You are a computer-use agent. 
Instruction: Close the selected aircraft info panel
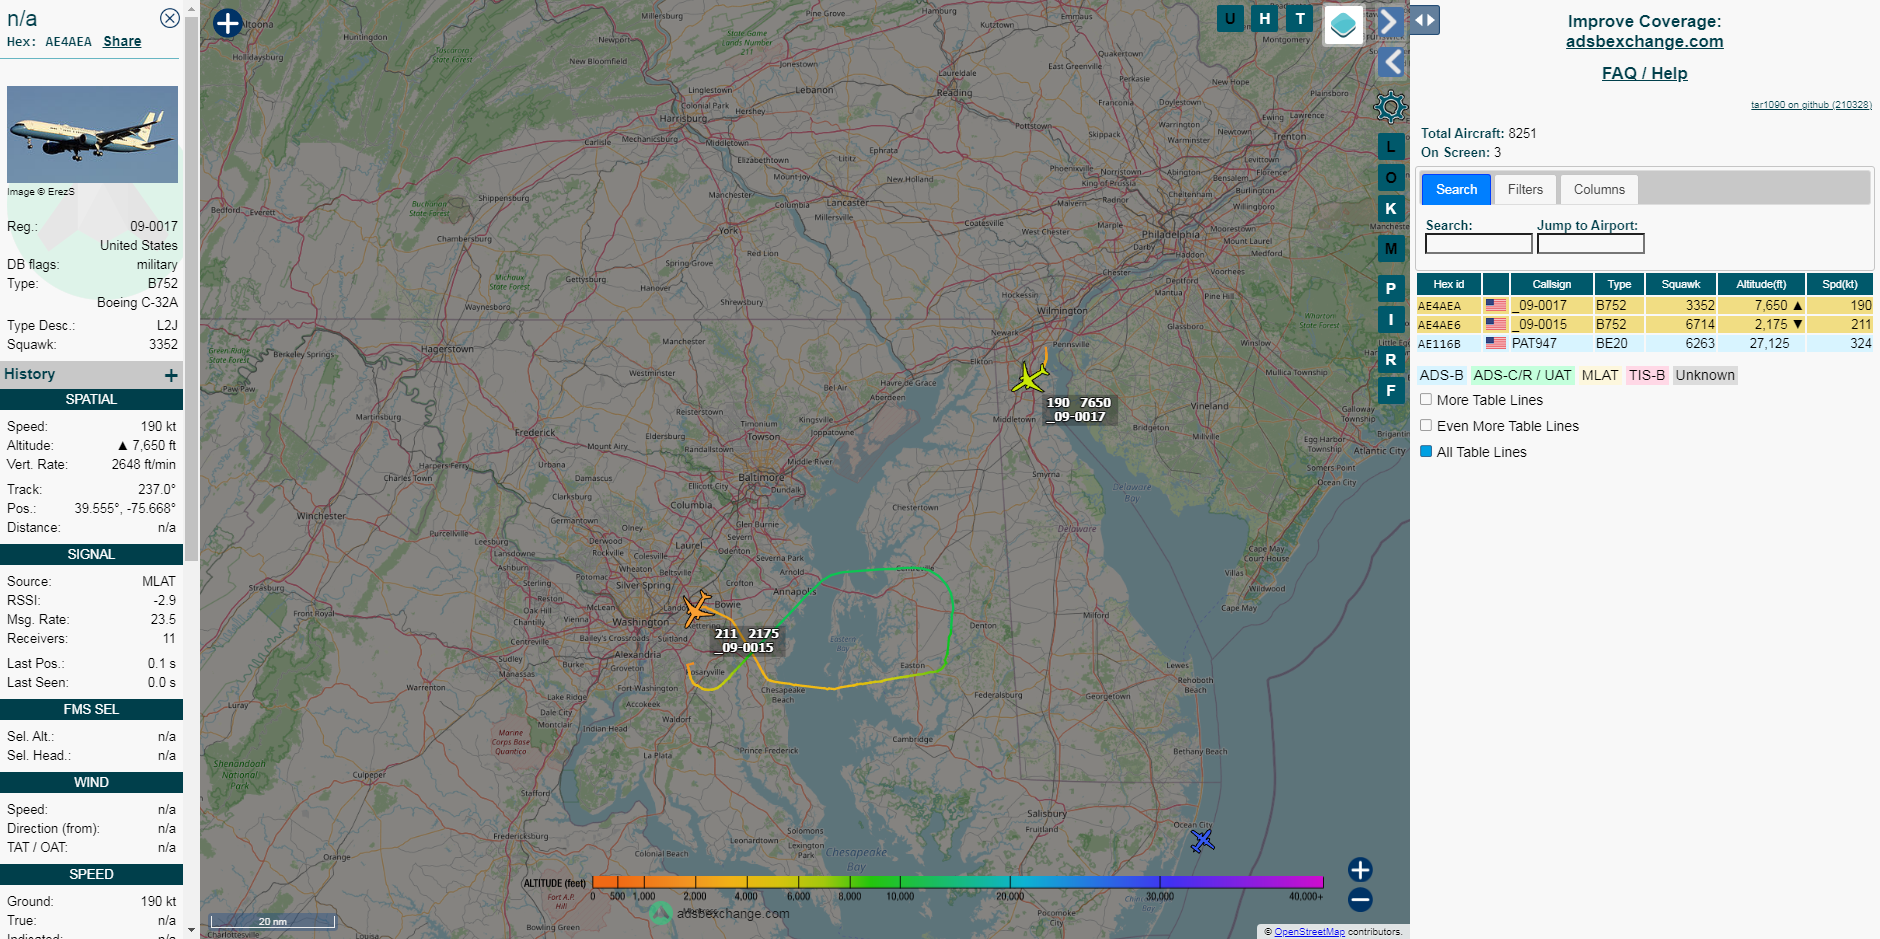(x=170, y=18)
